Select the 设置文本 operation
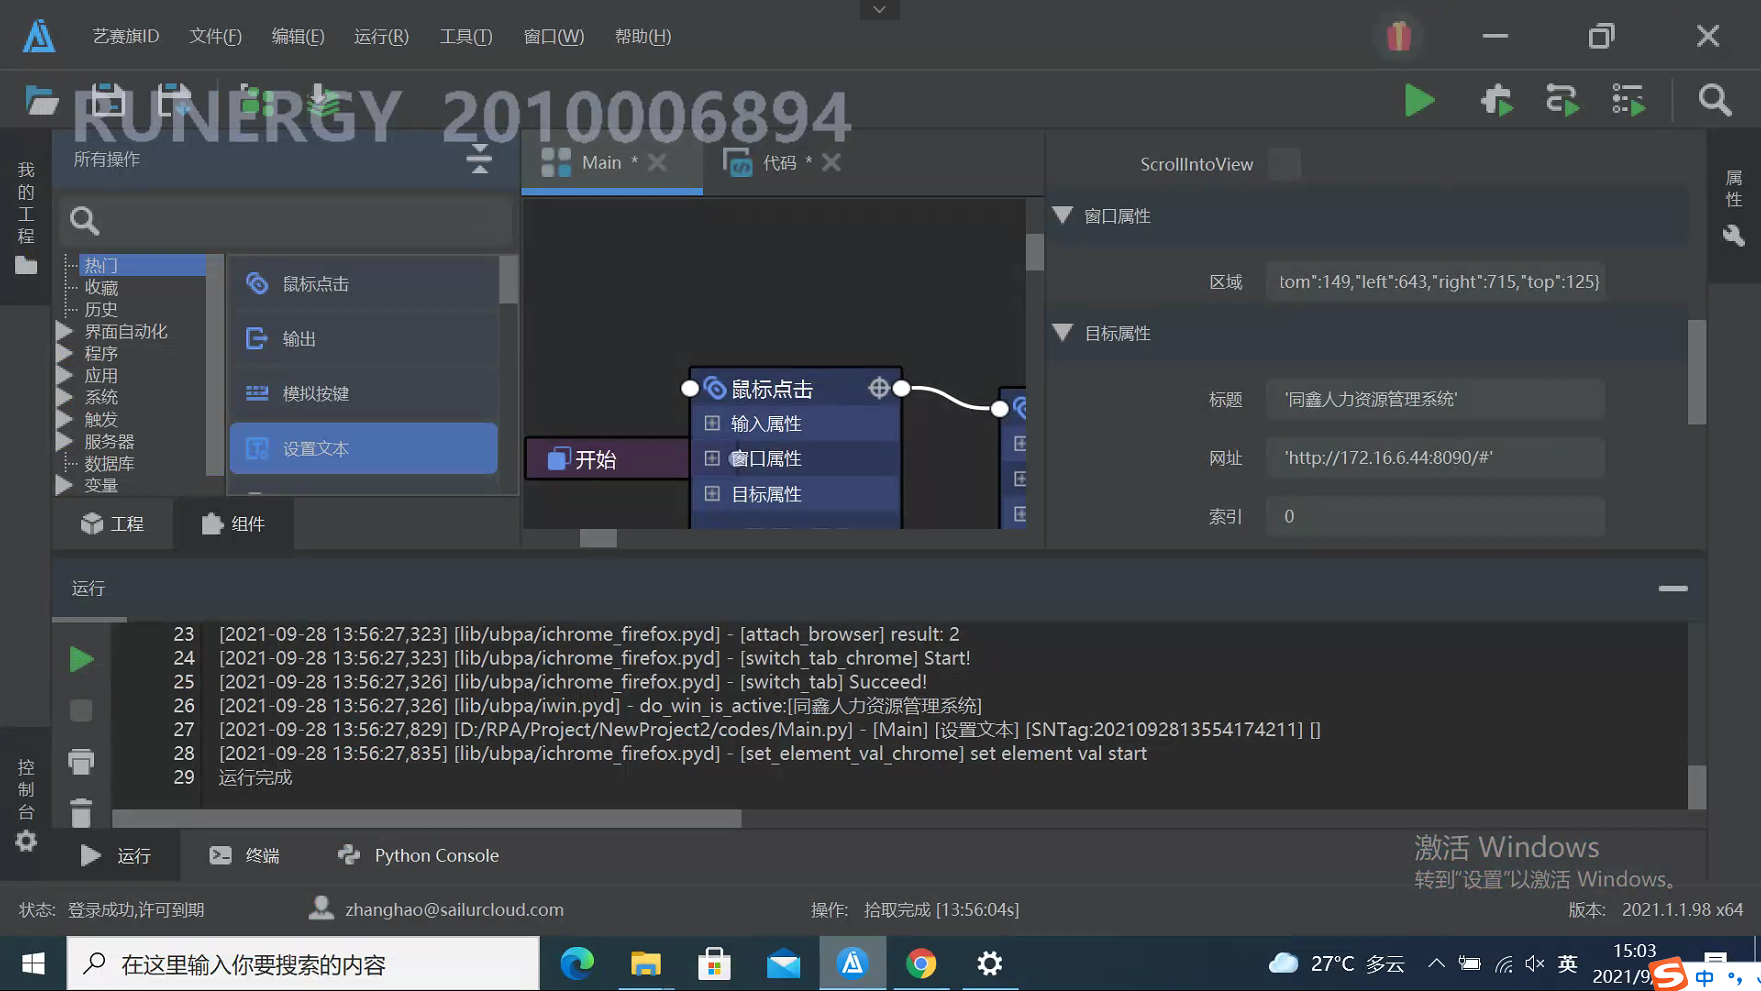The image size is (1761, 991). click(364, 449)
